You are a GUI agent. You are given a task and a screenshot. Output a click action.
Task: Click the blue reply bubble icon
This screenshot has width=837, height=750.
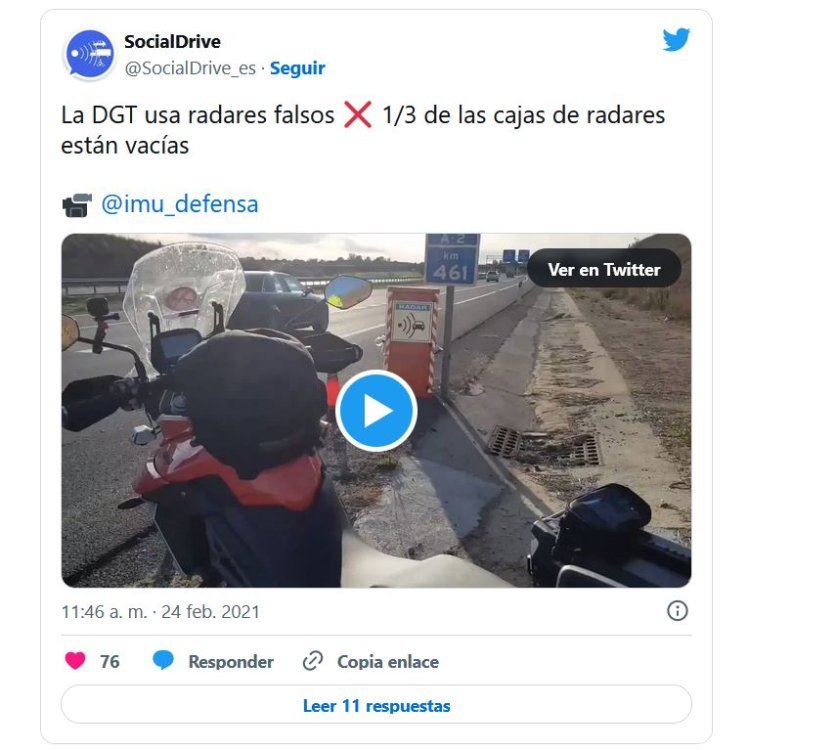pyautogui.click(x=163, y=661)
